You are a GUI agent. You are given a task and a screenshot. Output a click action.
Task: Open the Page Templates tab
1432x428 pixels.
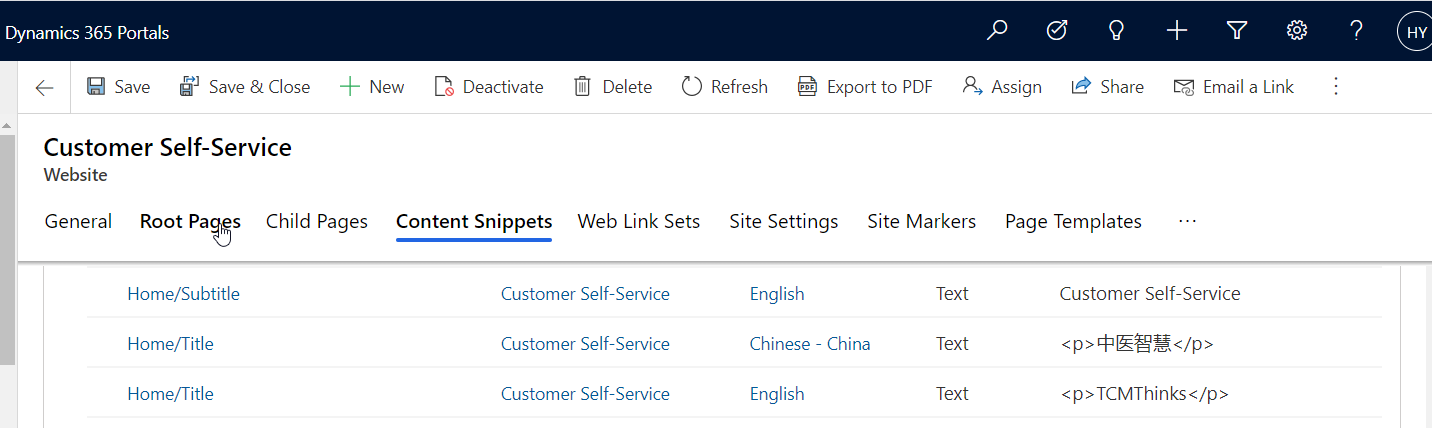click(x=1073, y=222)
